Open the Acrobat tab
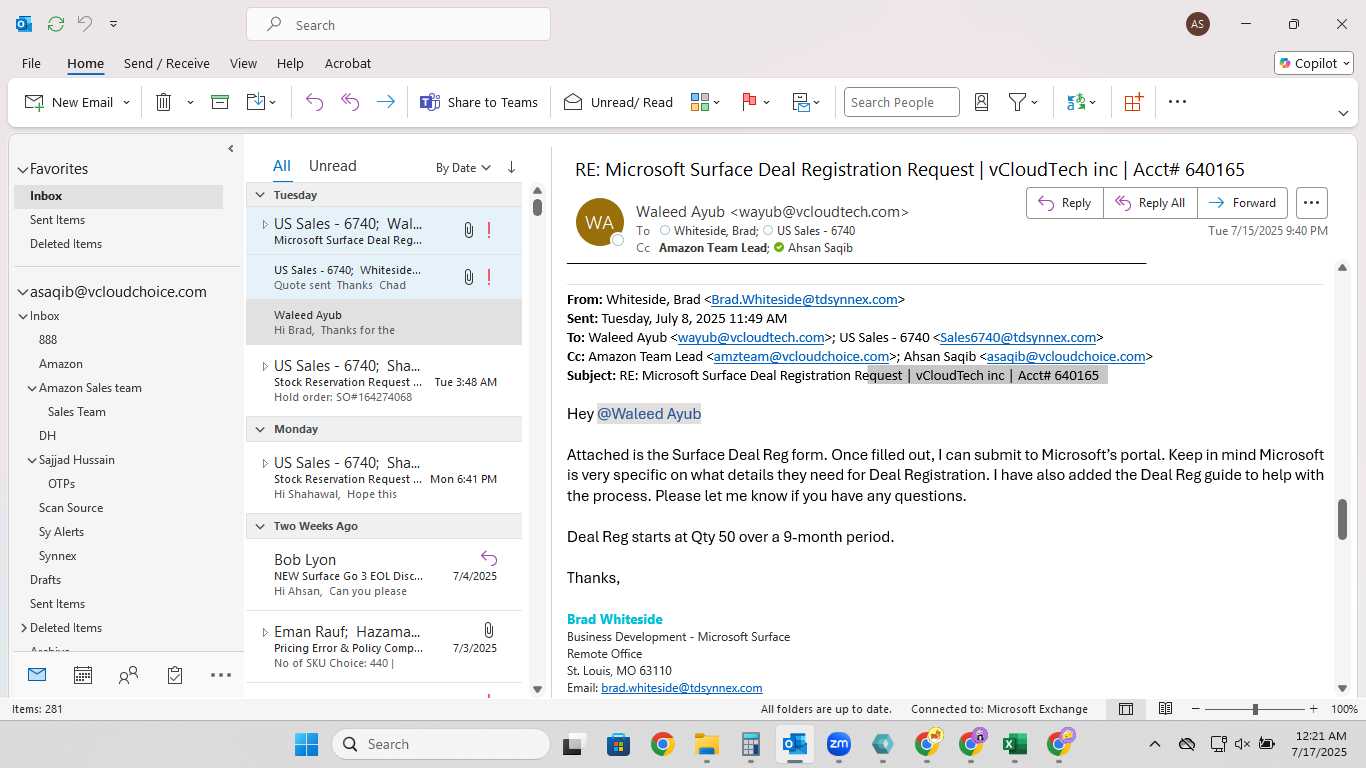Image resolution: width=1366 pixels, height=768 pixels. (348, 63)
